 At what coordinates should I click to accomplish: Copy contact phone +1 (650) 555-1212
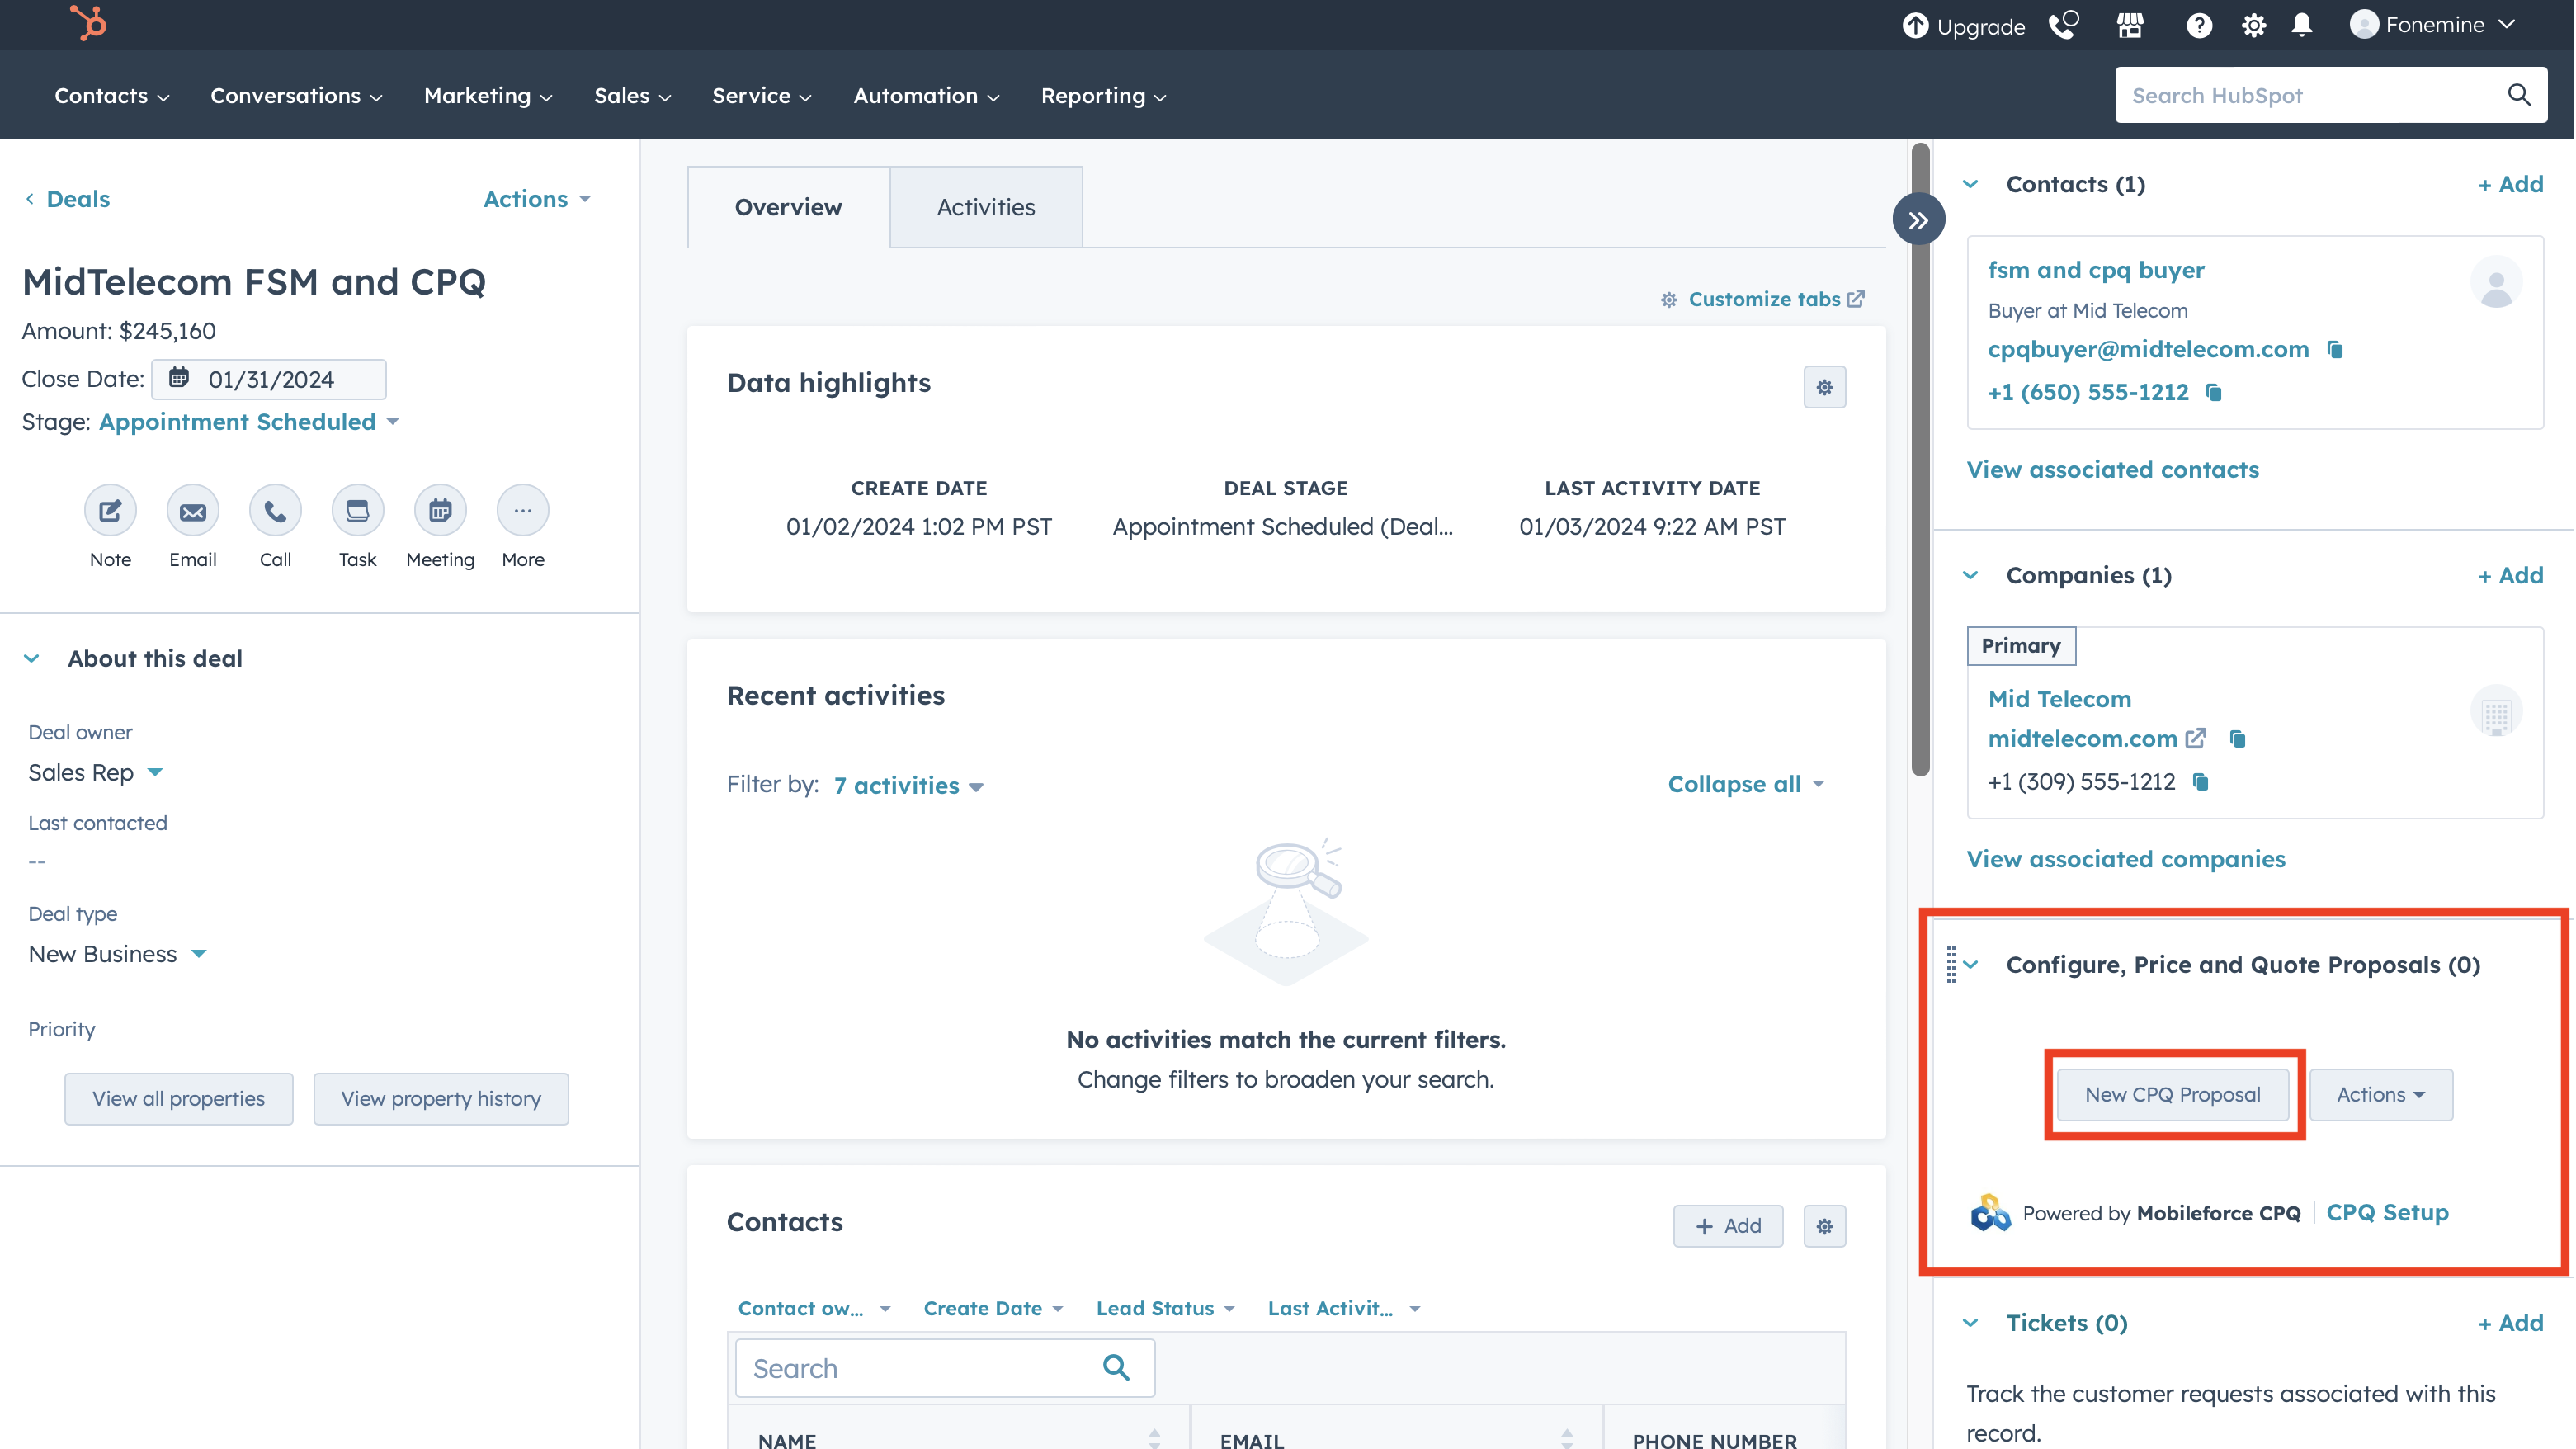[x=2213, y=392]
